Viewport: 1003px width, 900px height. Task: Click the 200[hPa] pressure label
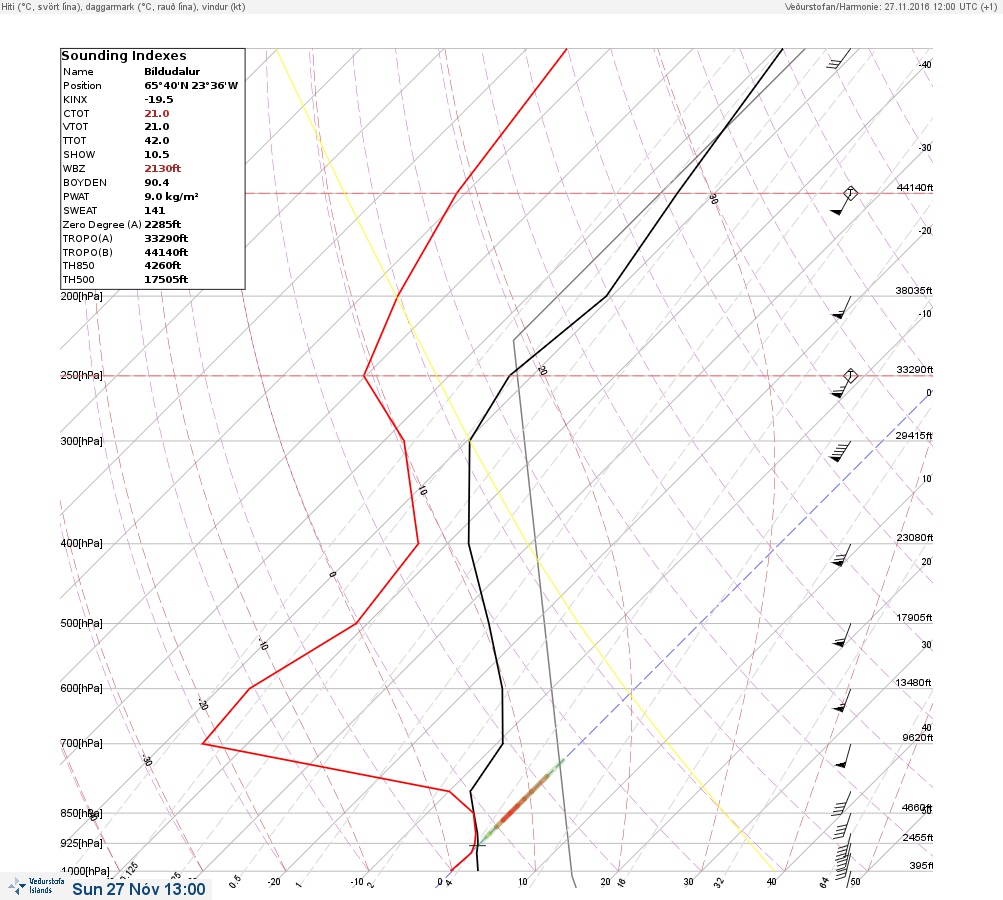click(x=81, y=296)
